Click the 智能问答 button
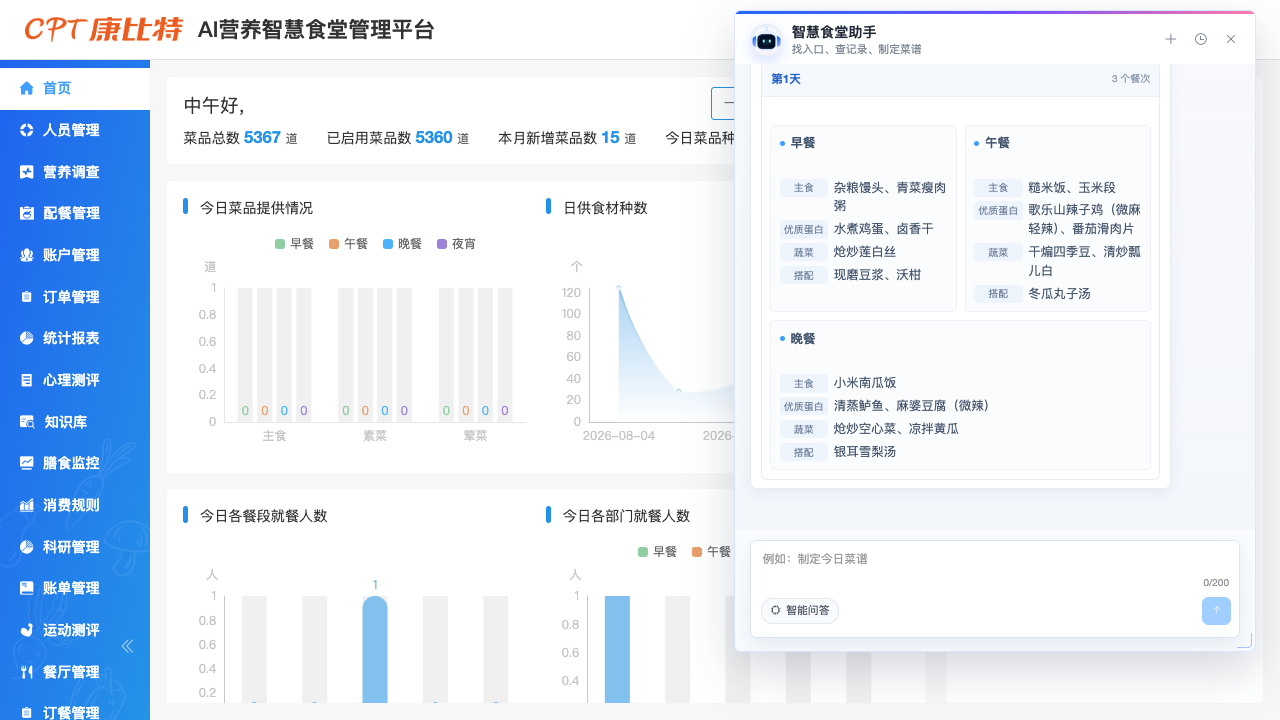 tap(800, 610)
